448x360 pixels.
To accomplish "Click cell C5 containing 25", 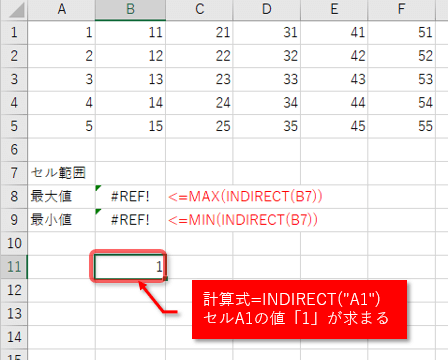I will pyautogui.click(x=199, y=126).
